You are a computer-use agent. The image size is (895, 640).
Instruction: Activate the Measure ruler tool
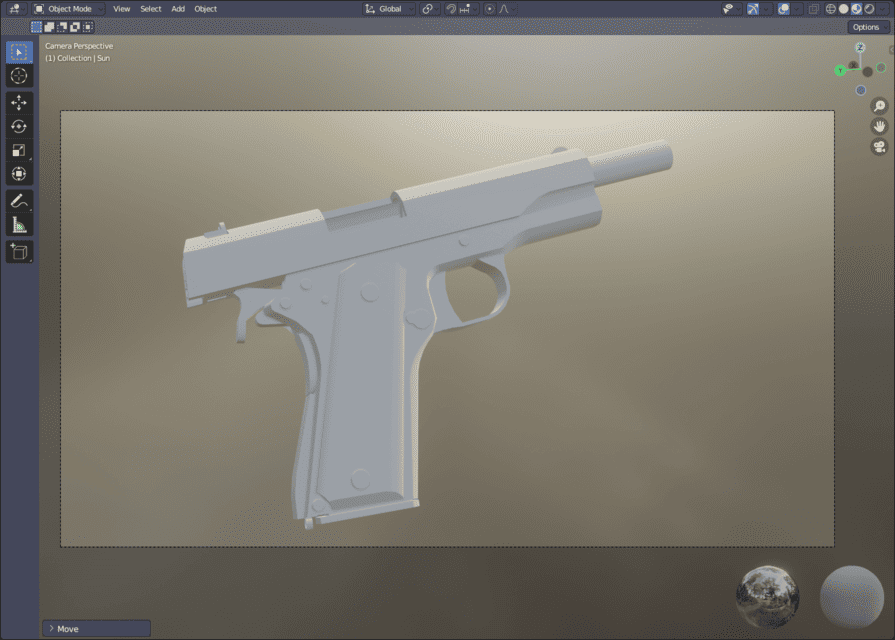point(19,225)
